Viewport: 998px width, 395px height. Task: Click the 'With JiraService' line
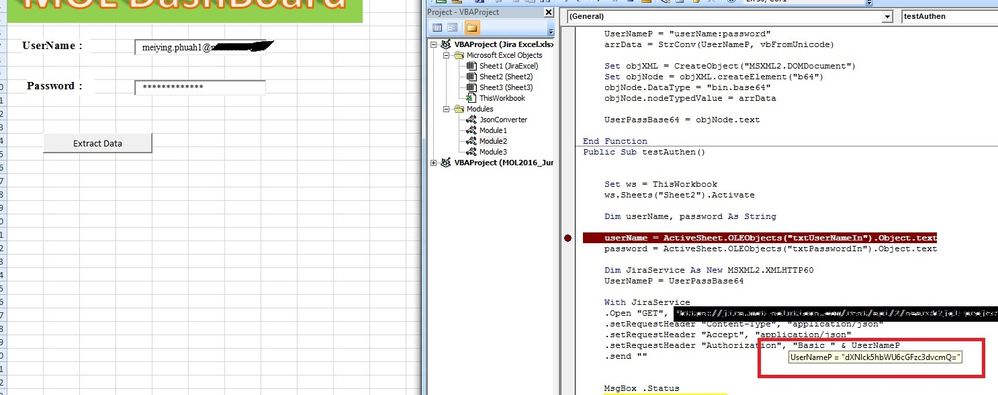[x=647, y=302]
